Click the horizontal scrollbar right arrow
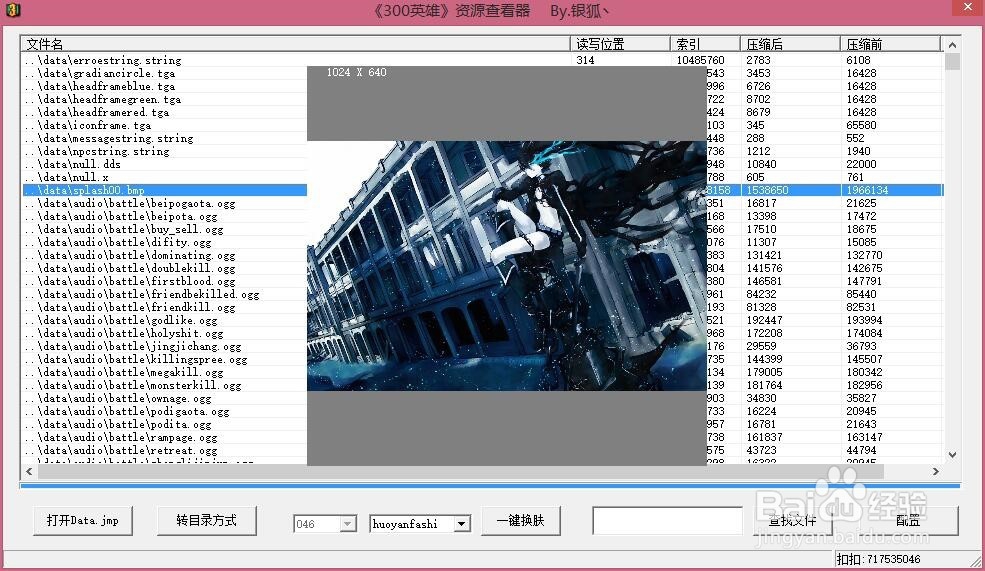Screen dimensions: 985x571 coord(936,471)
